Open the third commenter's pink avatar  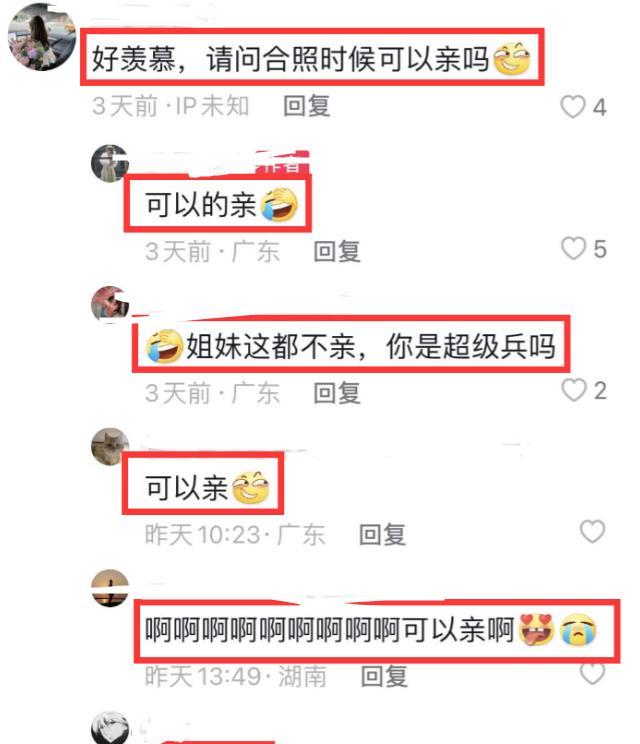(110, 305)
